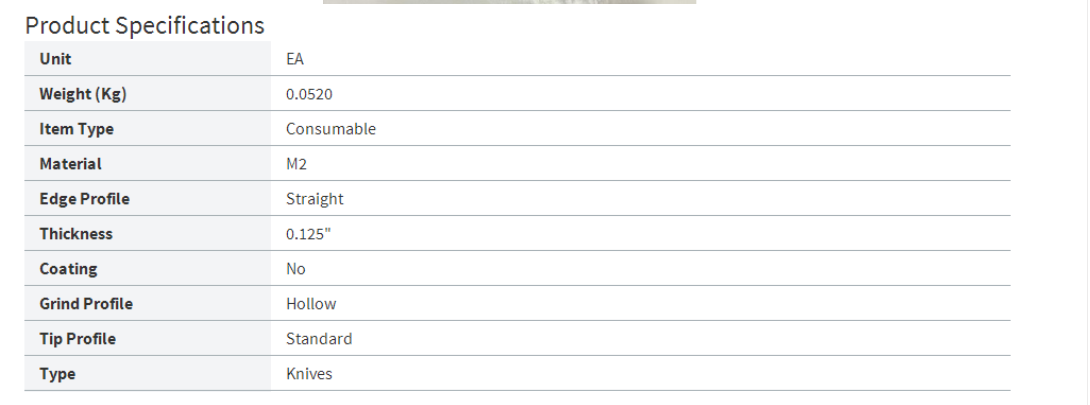Select the No coating value

pyautogui.click(x=296, y=269)
